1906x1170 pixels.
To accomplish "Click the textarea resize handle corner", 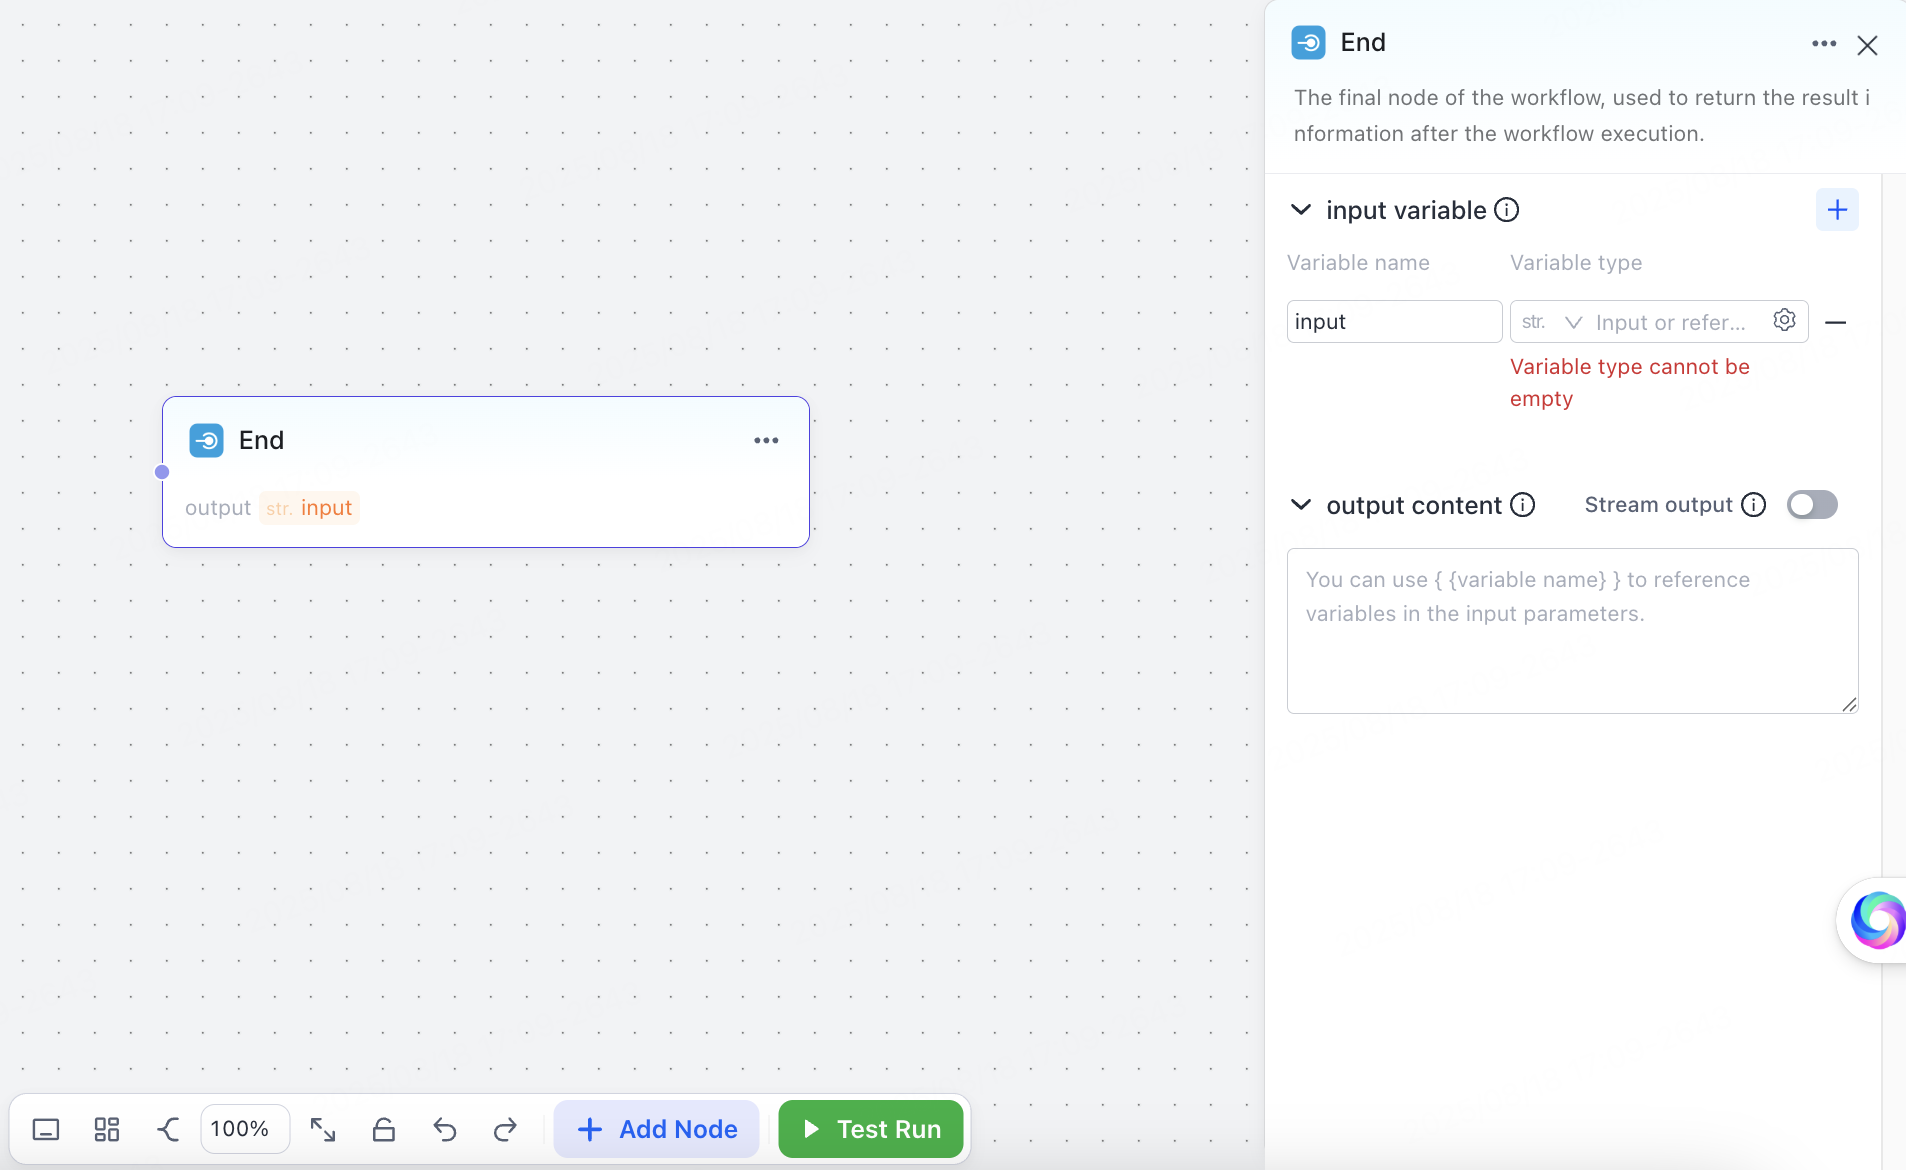I will point(1849,705).
